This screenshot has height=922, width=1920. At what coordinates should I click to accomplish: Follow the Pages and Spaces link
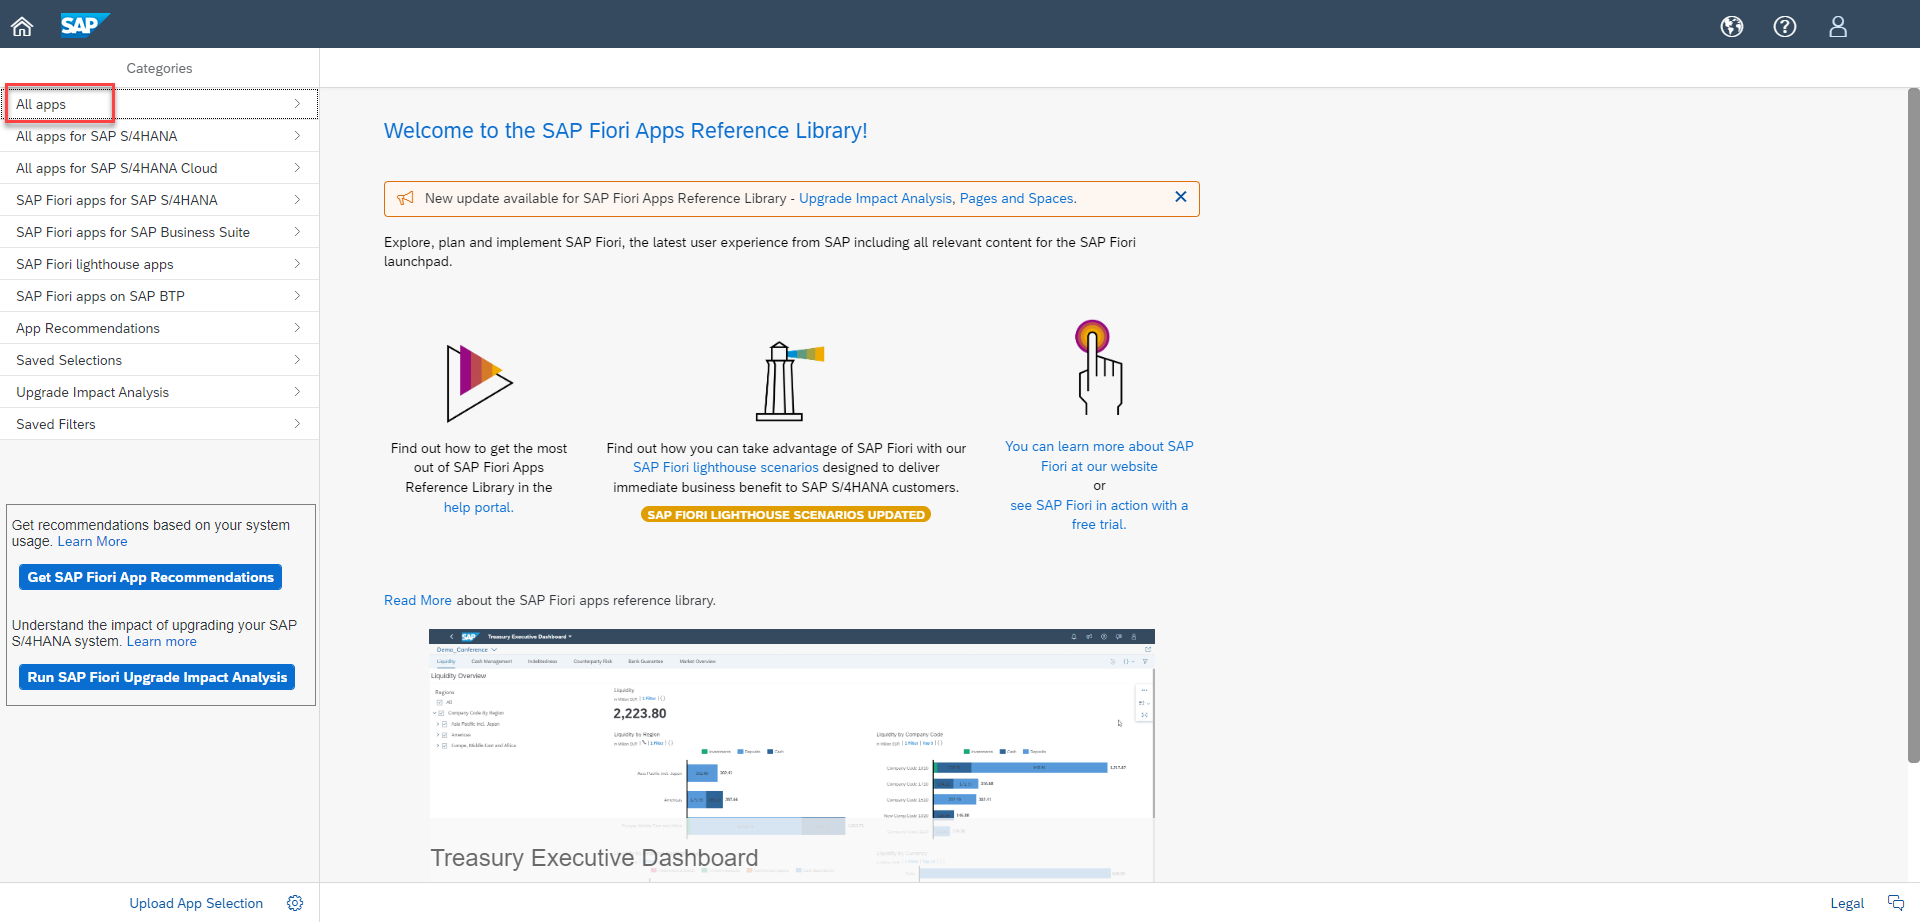pyautogui.click(x=1017, y=198)
